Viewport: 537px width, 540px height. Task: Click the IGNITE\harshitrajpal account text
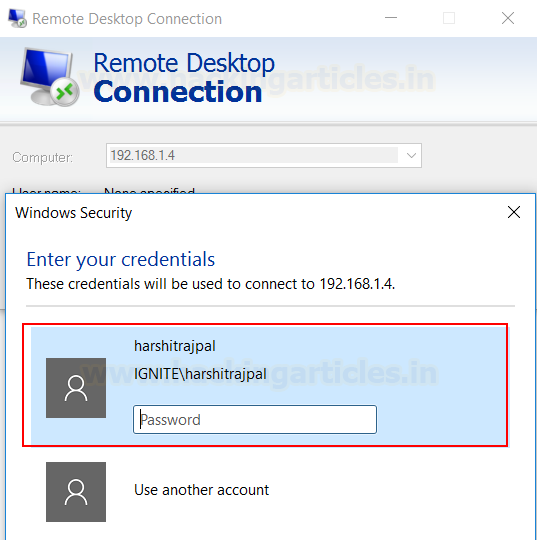[200, 374]
